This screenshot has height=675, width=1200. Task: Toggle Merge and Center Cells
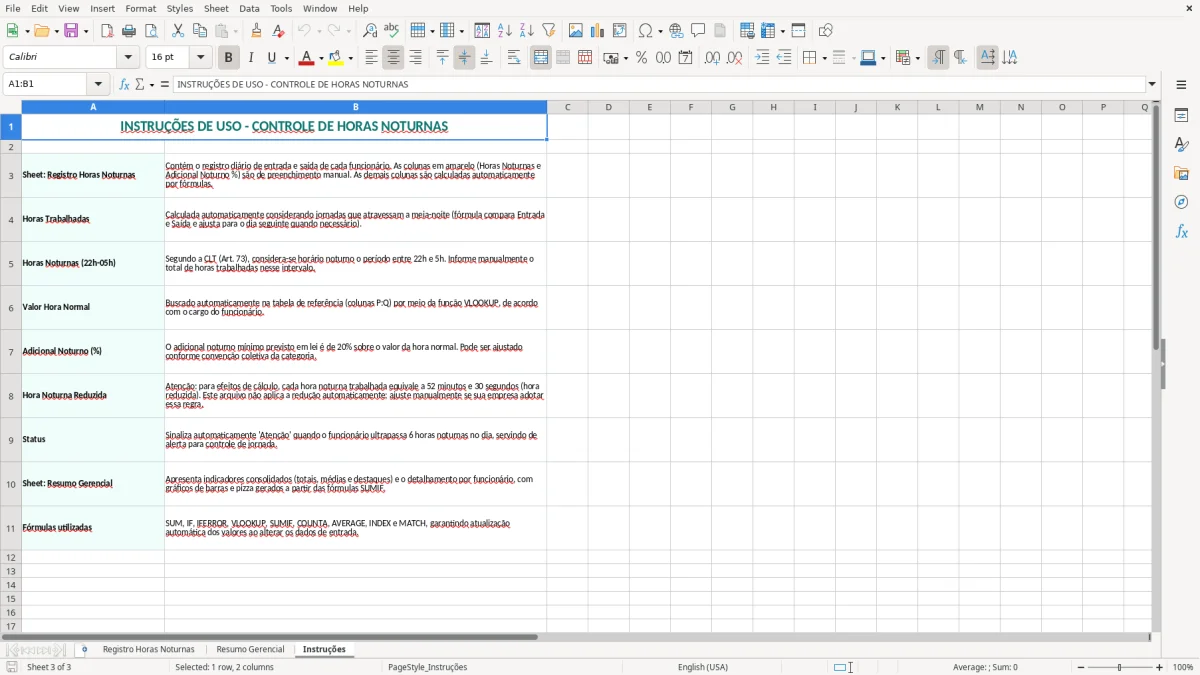tap(541, 58)
